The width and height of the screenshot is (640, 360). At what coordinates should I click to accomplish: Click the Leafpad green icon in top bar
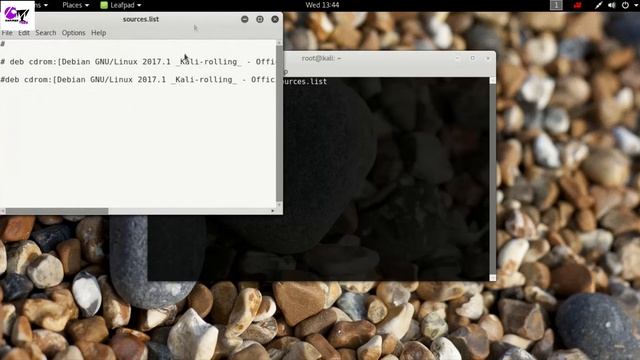[x=104, y=5]
